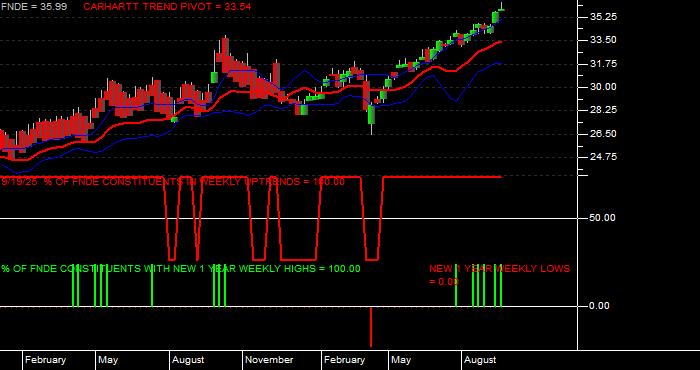Click the first February time axis label
The width and height of the screenshot is (700, 370).
coord(46,360)
